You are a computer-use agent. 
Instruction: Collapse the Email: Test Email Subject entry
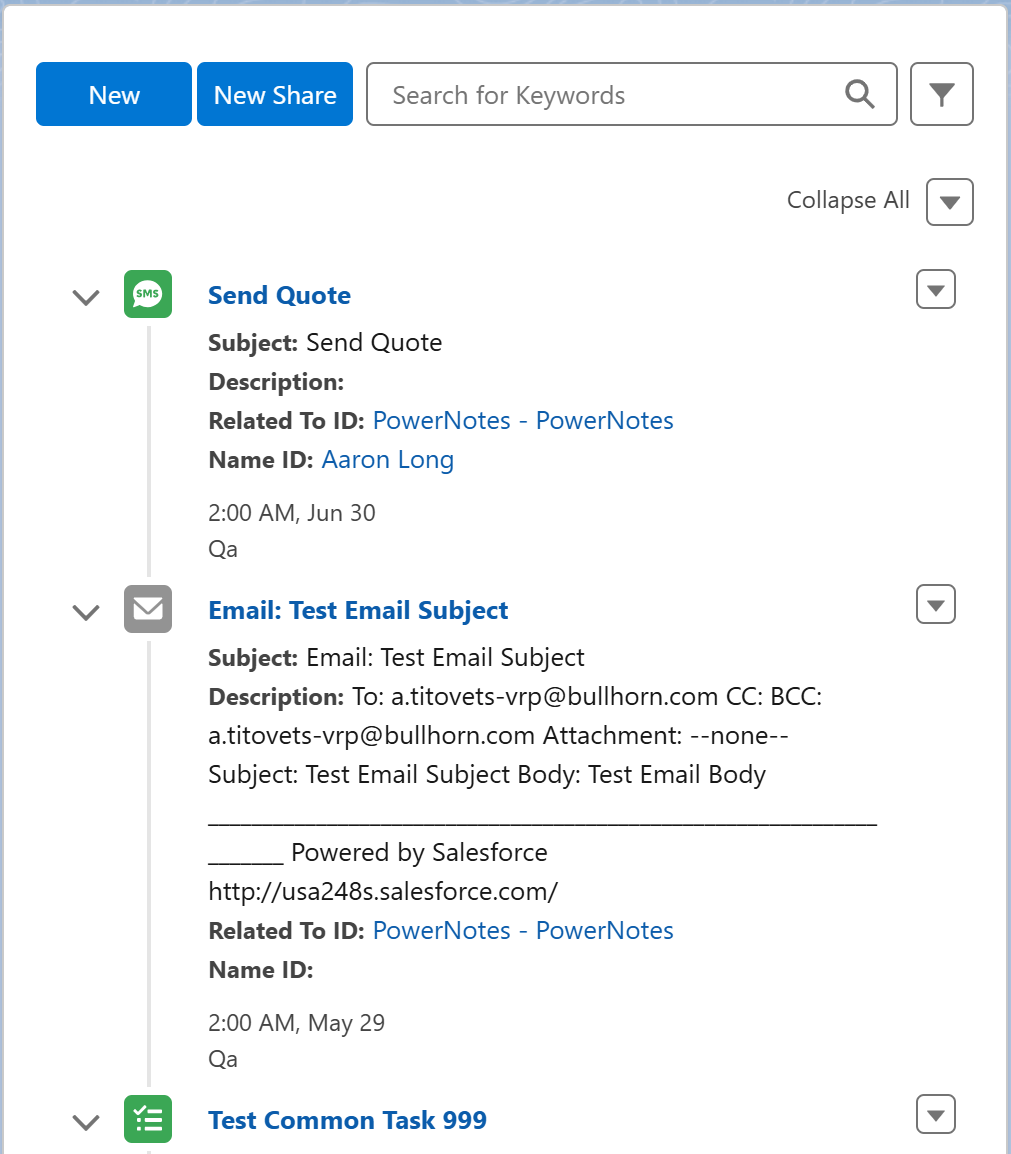[x=86, y=612]
